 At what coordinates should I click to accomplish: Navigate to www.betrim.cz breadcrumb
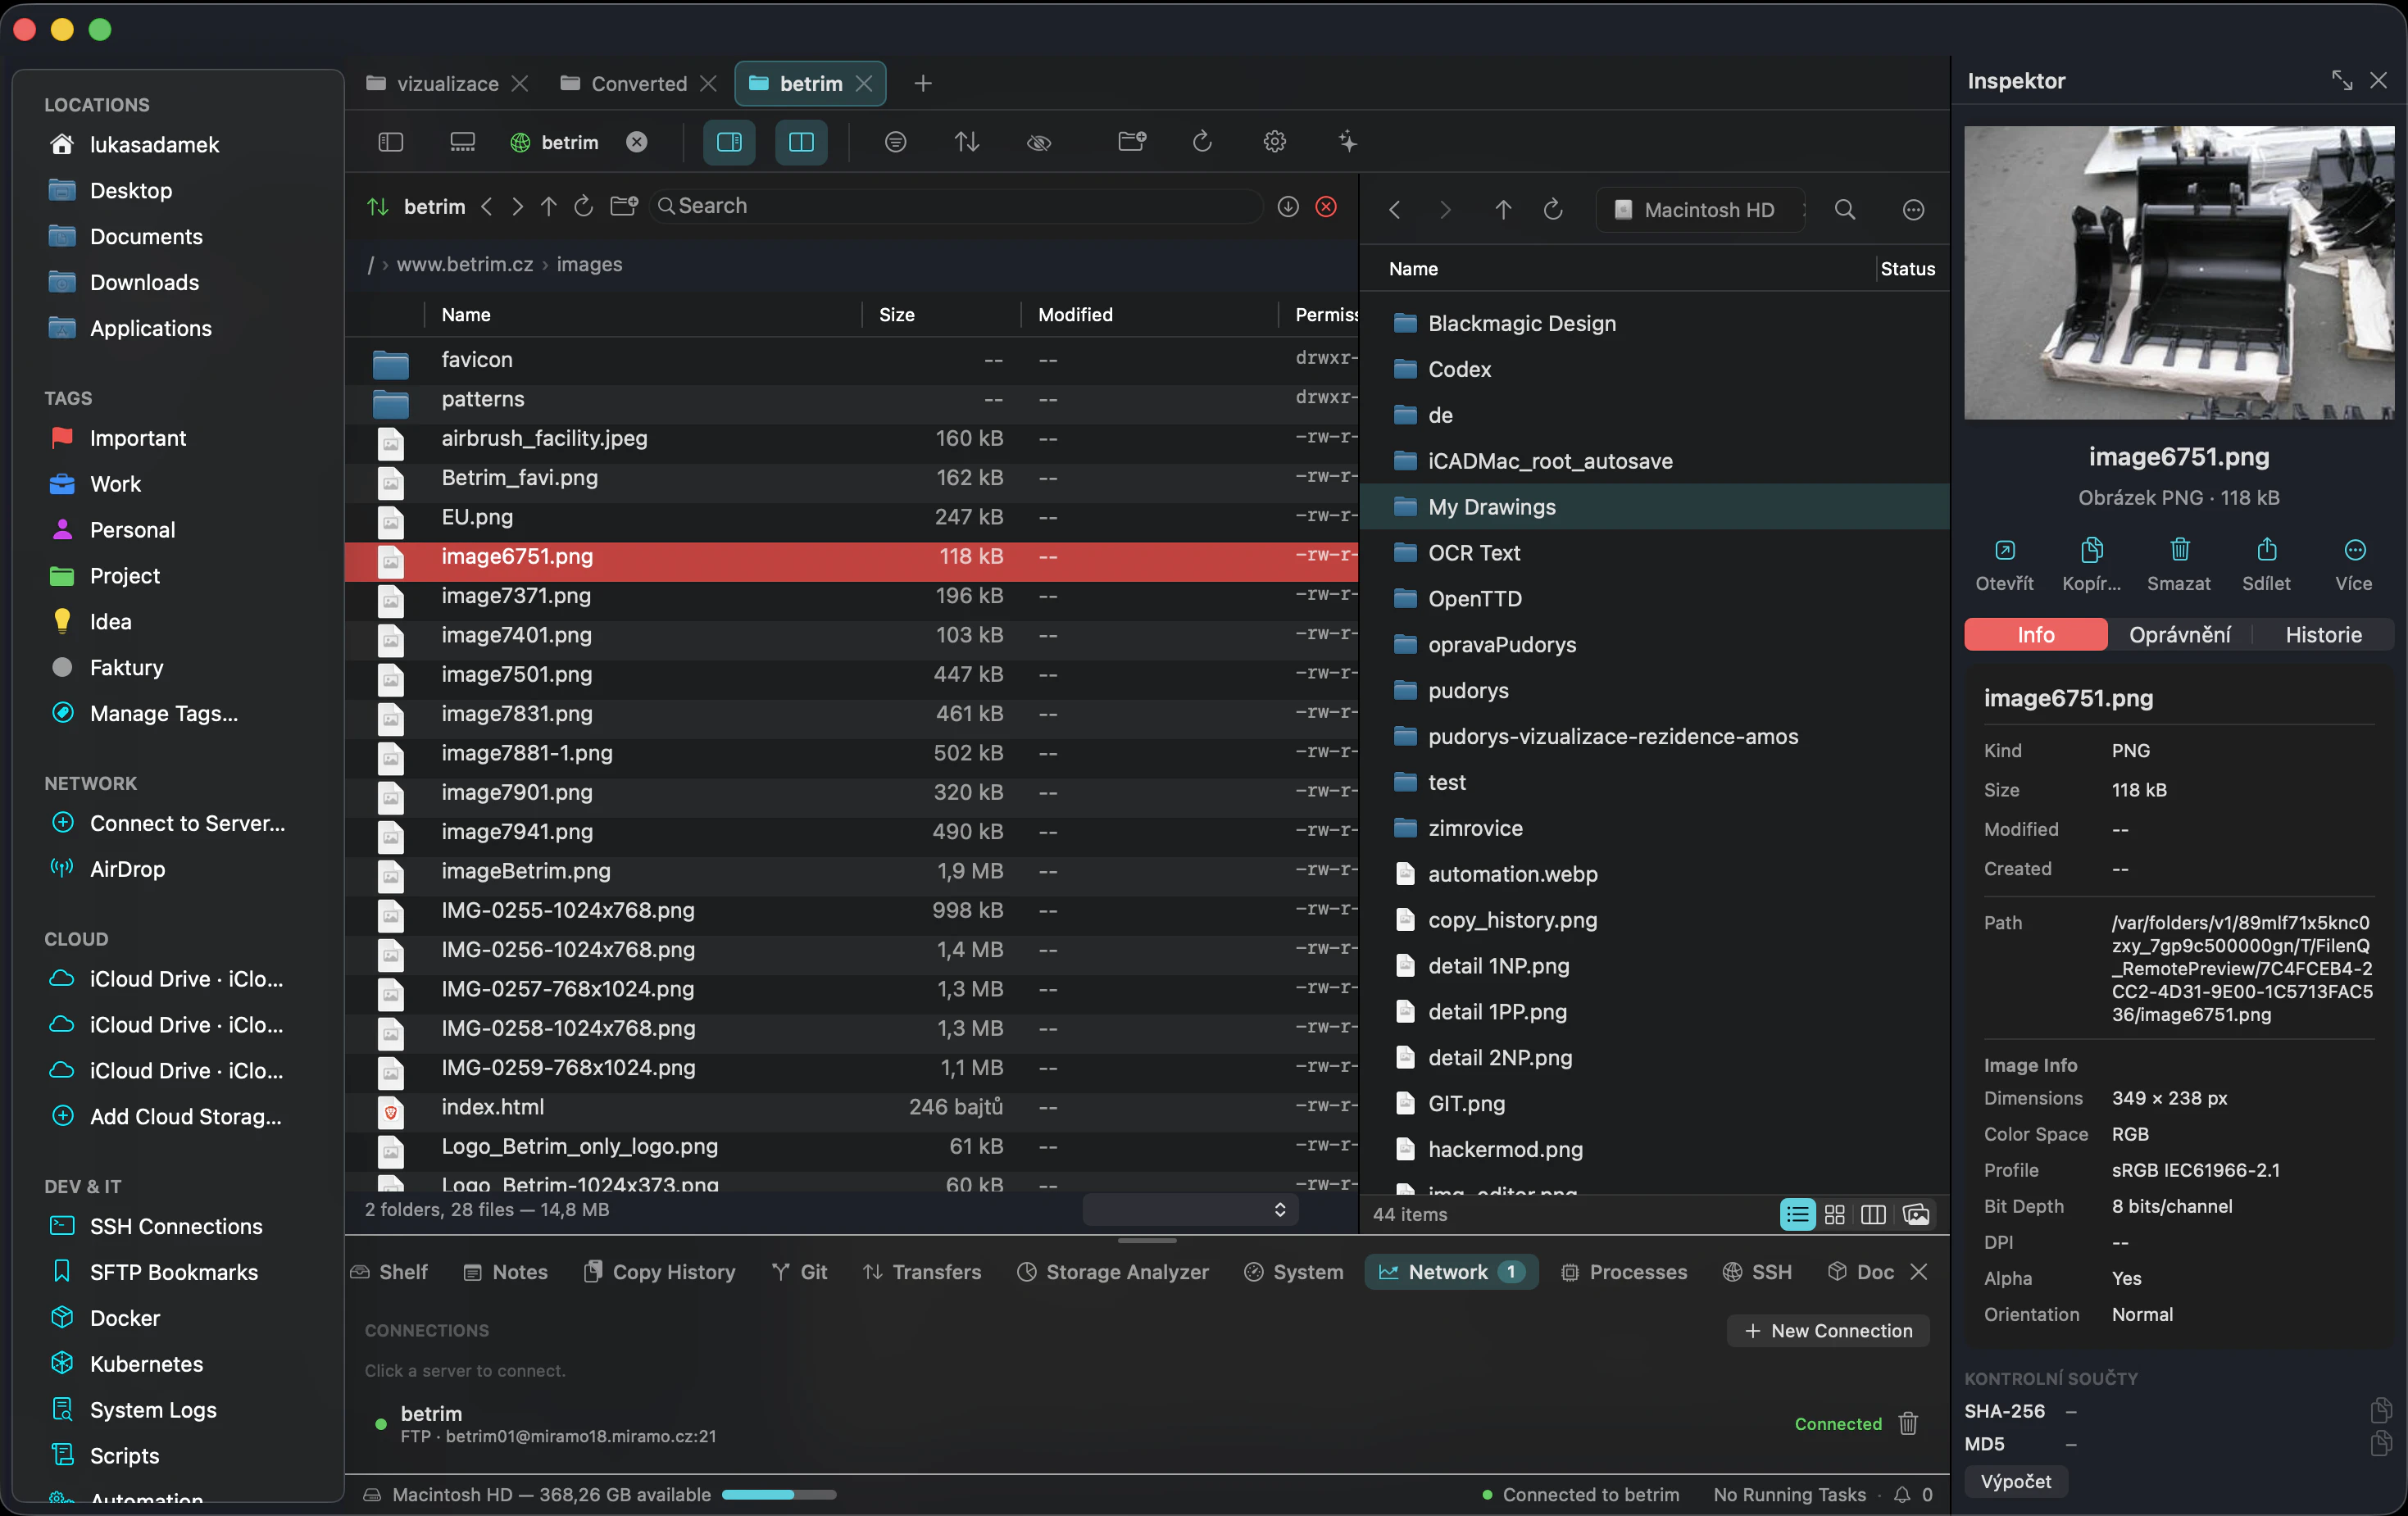(x=465, y=264)
